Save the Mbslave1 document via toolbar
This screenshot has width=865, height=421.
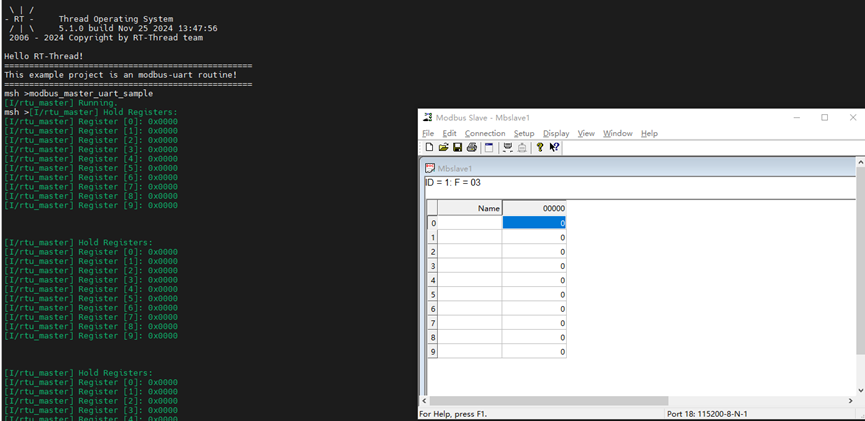(x=457, y=147)
